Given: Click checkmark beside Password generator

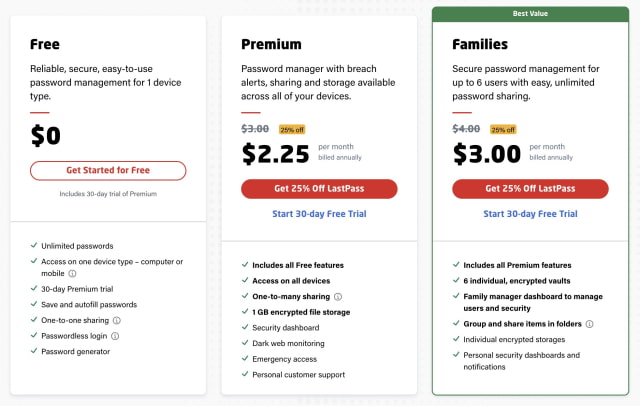Looking at the screenshot, I should (34, 351).
